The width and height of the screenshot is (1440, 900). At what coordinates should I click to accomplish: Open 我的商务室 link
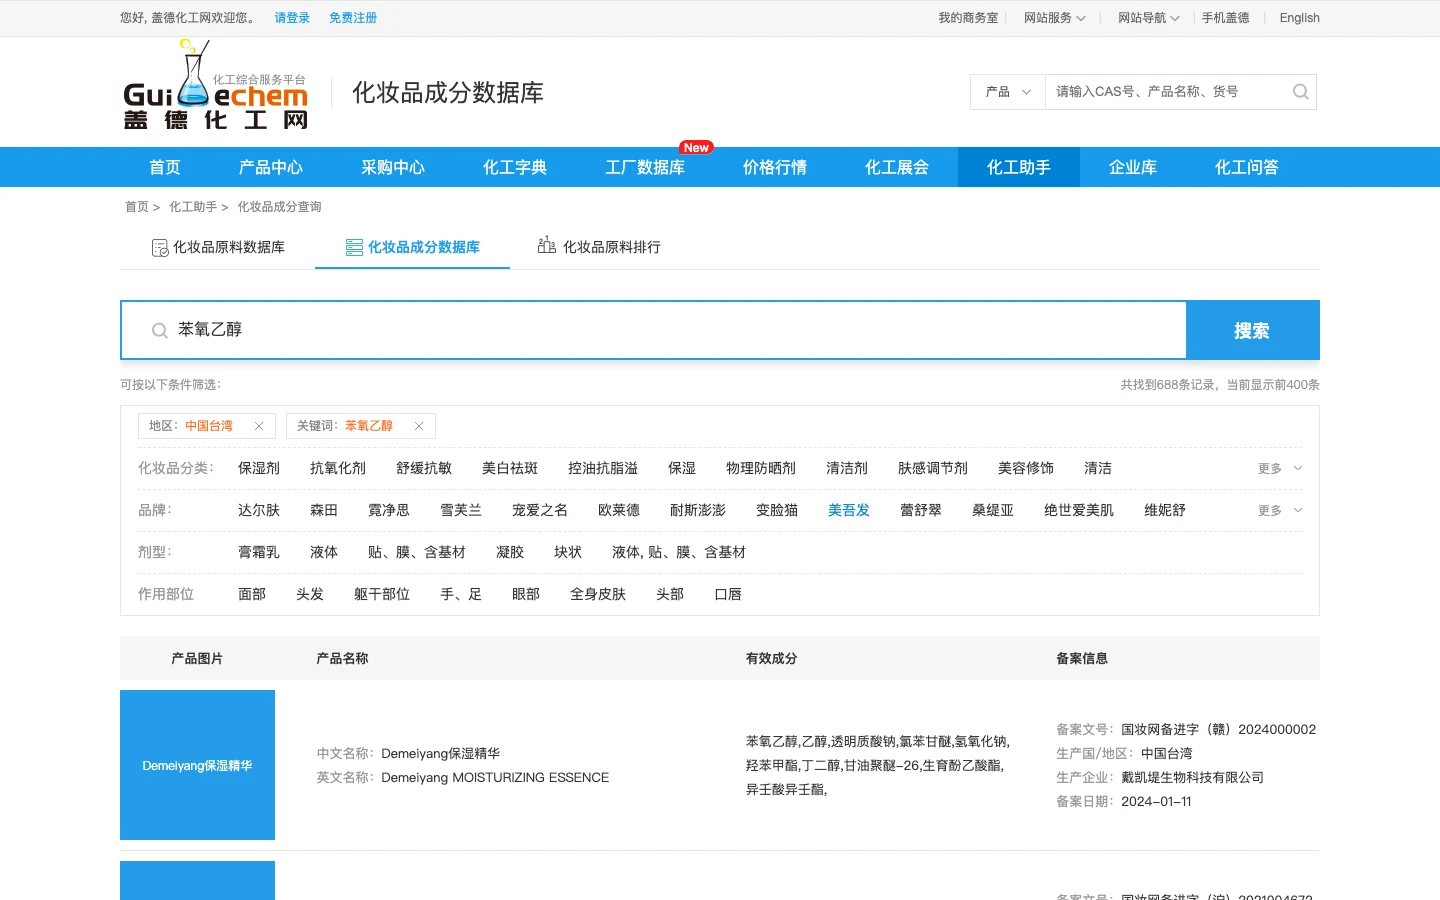coord(968,18)
